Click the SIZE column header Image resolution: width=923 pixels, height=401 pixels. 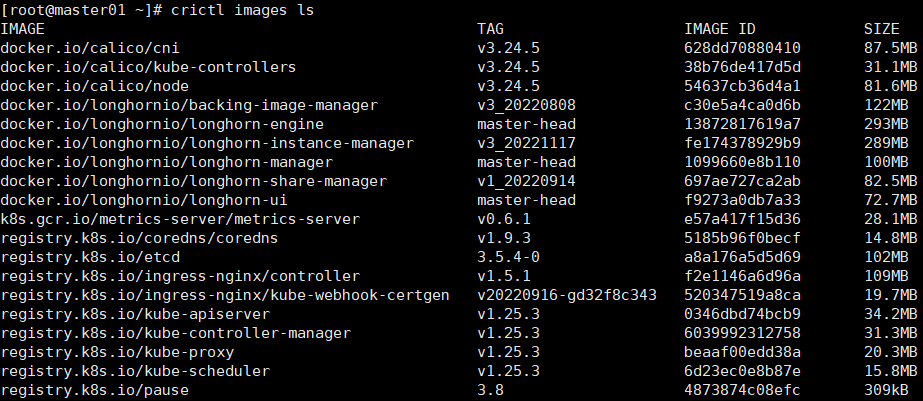[x=882, y=28]
